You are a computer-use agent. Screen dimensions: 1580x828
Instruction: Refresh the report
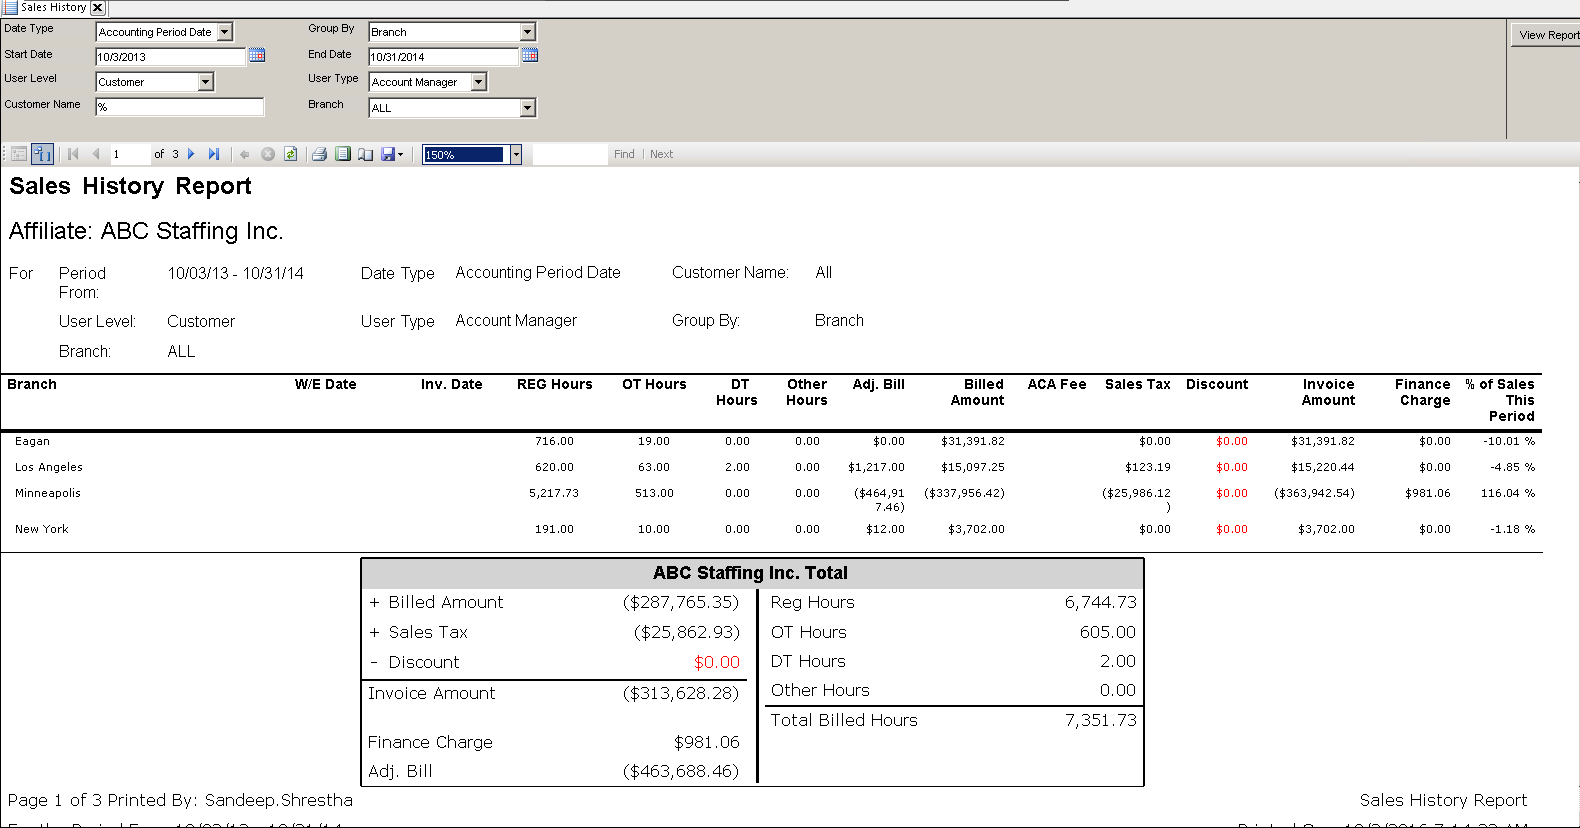point(291,154)
